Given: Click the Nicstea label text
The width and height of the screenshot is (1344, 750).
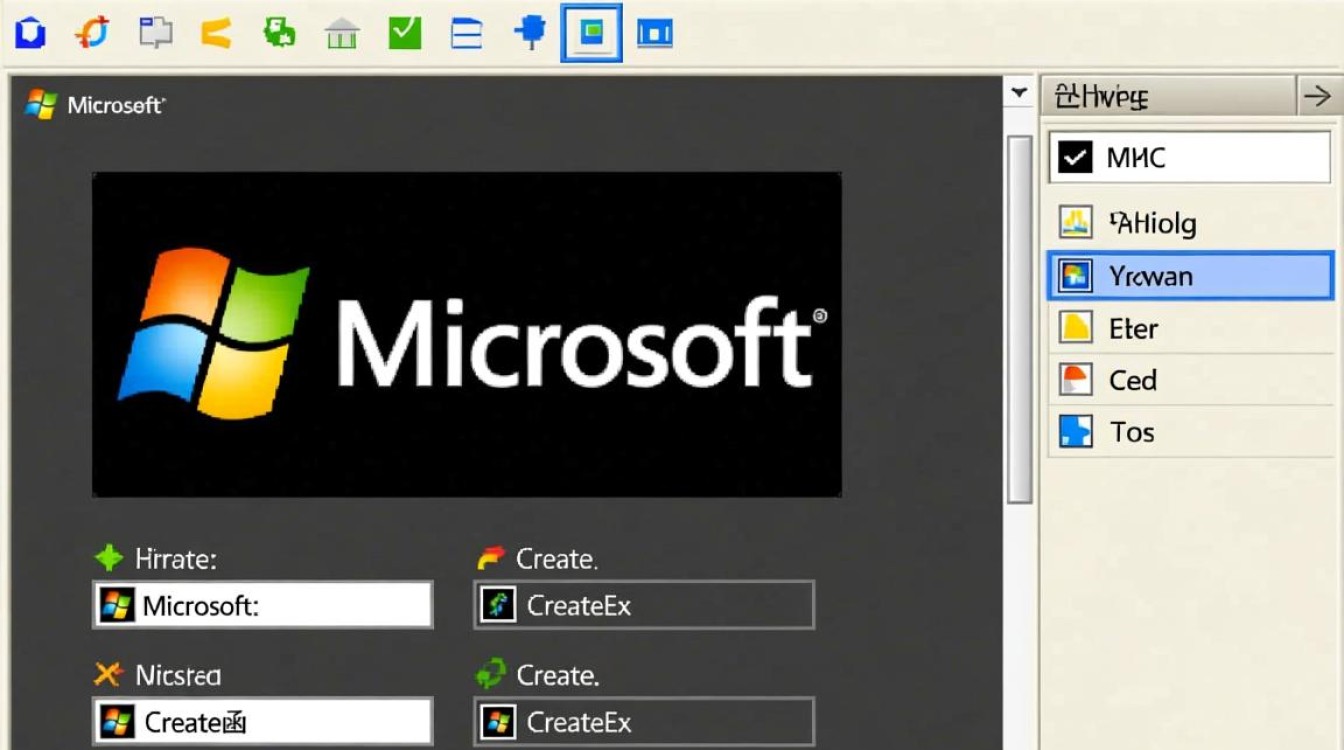Looking at the screenshot, I should point(178,675).
